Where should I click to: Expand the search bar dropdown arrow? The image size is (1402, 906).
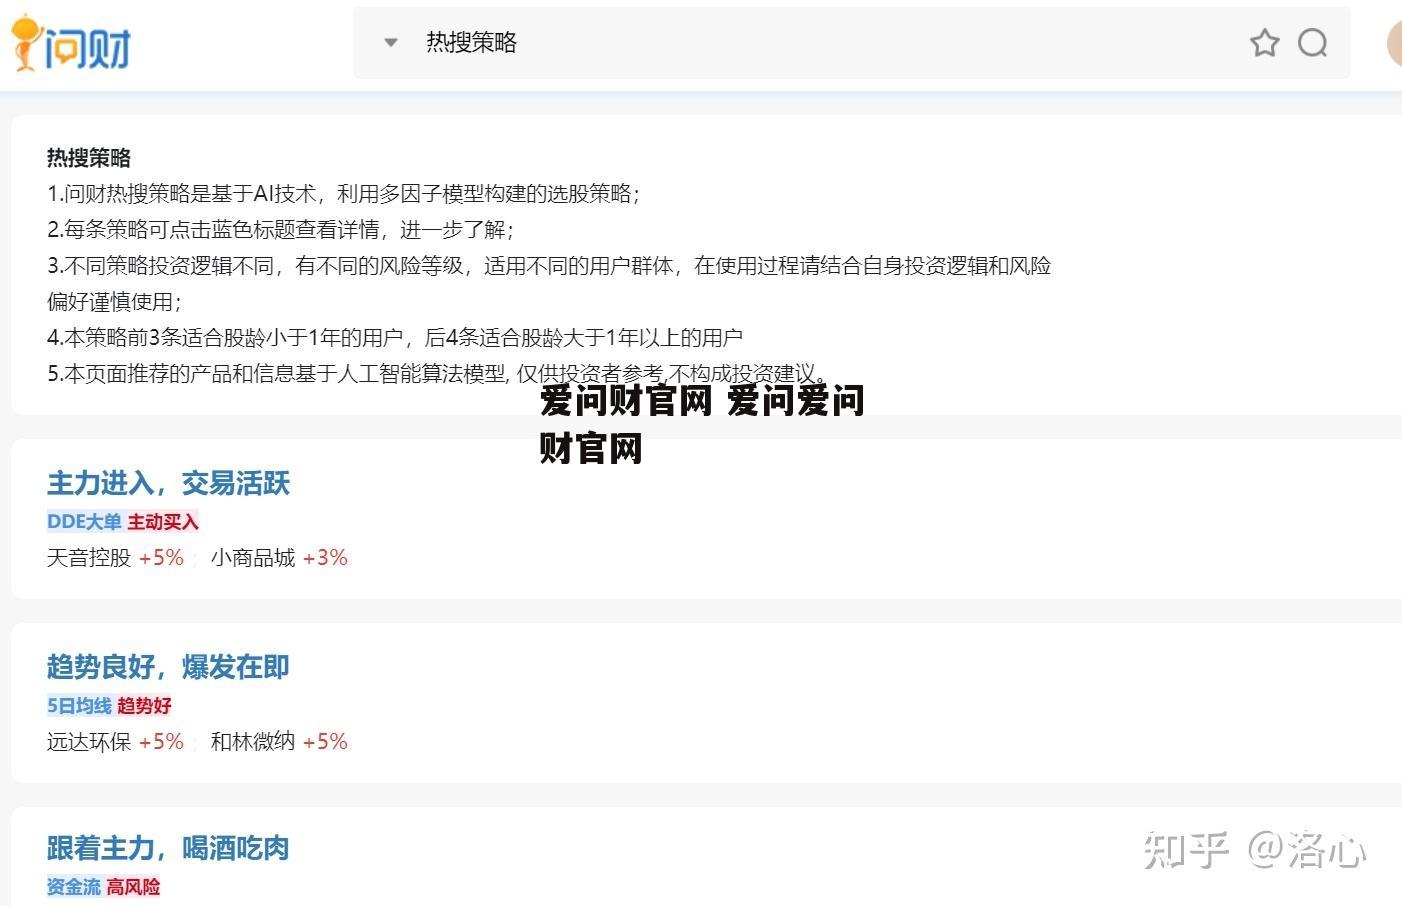pyautogui.click(x=391, y=42)
